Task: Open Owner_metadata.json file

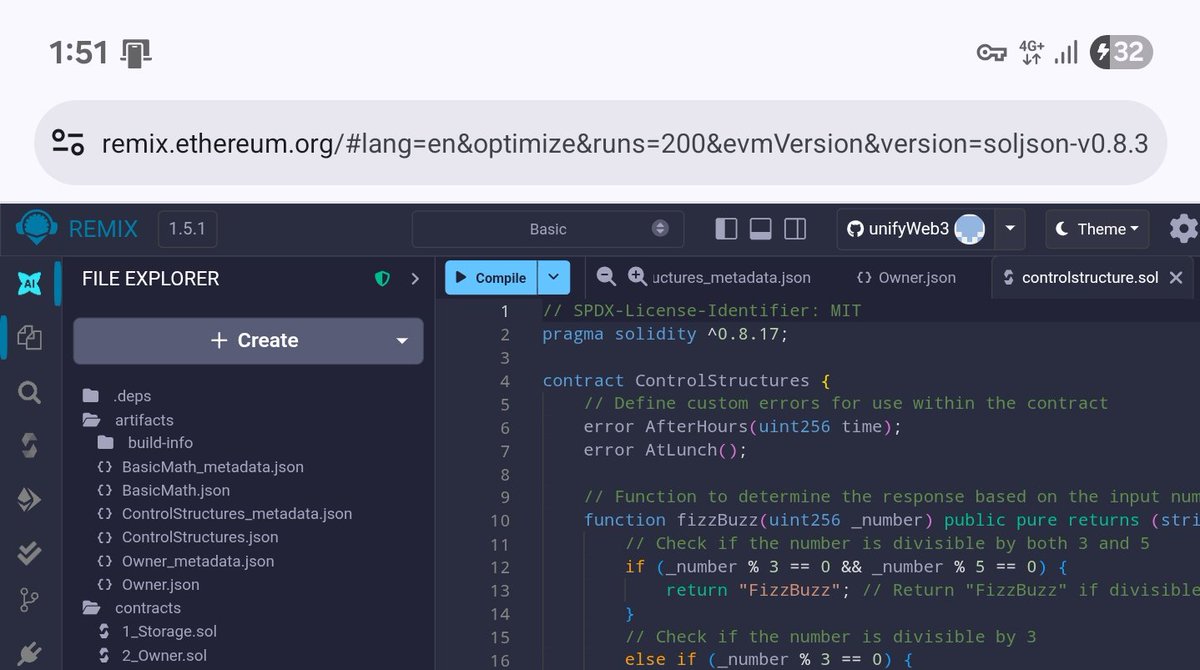Action: click(x=197, y=561)
